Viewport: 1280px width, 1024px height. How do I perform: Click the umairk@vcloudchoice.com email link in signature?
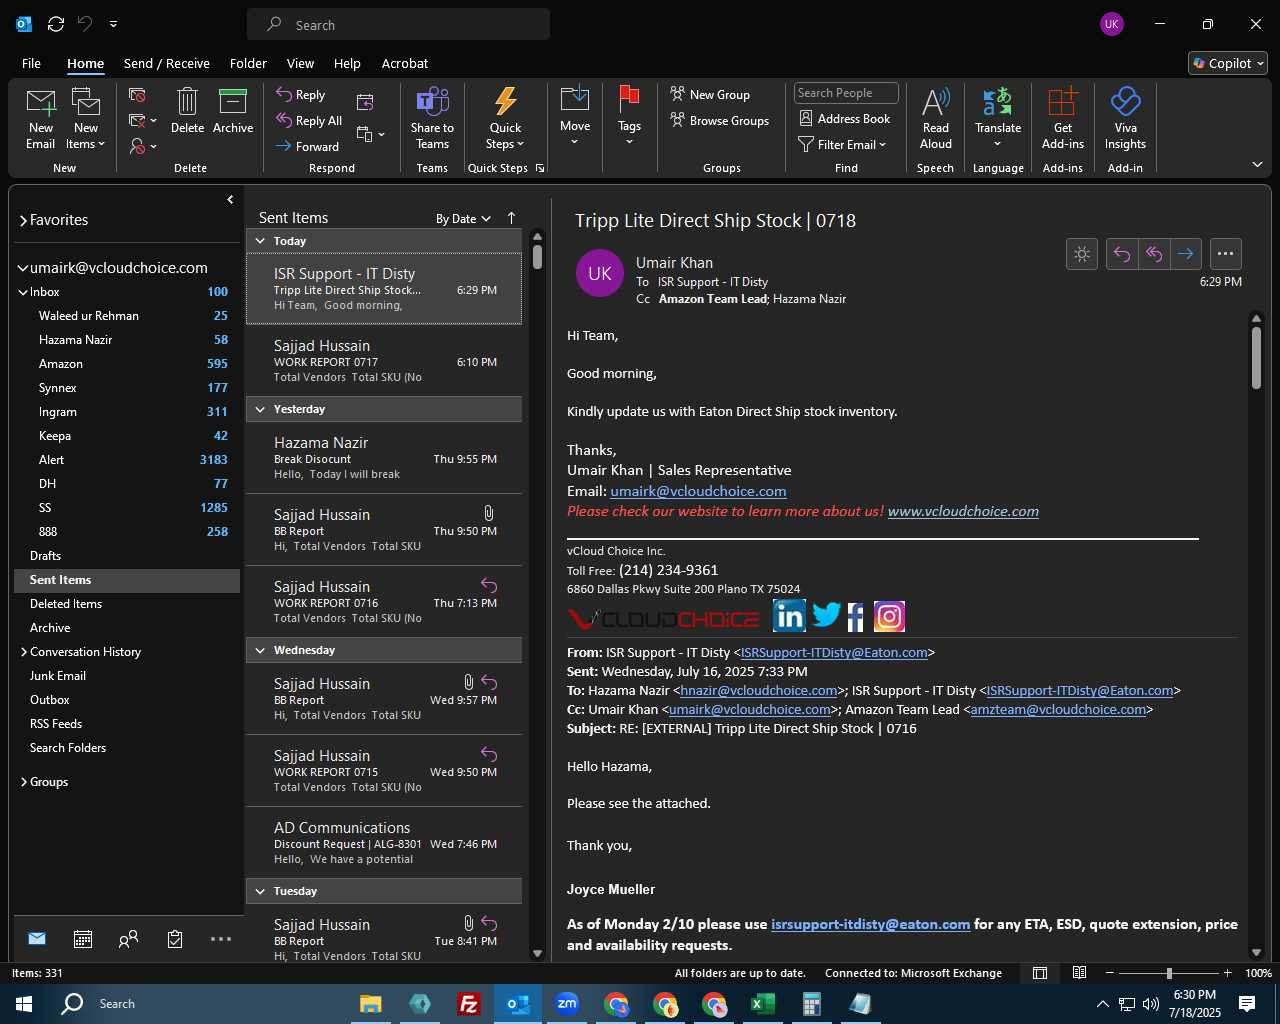pyautogui.click(x=698, y=491)
